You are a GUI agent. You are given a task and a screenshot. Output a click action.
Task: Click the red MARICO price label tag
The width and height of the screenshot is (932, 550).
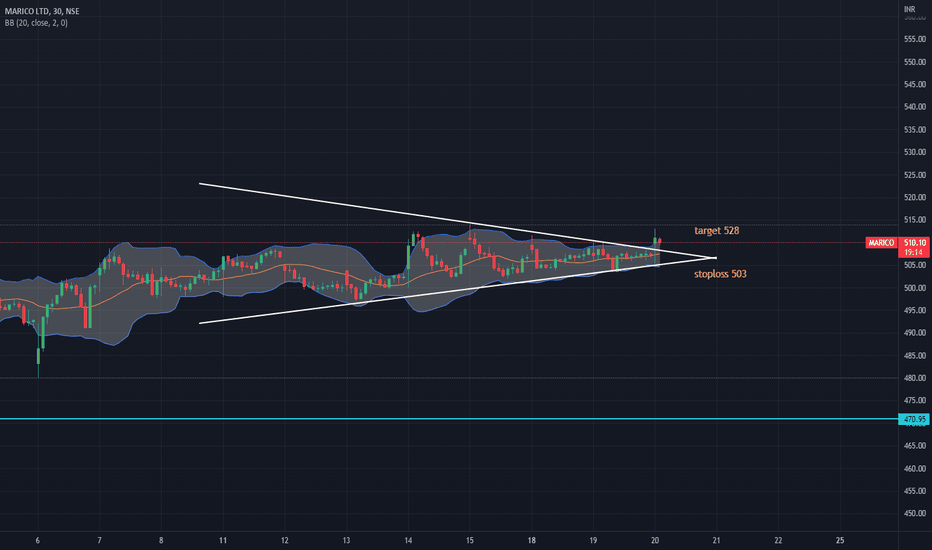881,243
